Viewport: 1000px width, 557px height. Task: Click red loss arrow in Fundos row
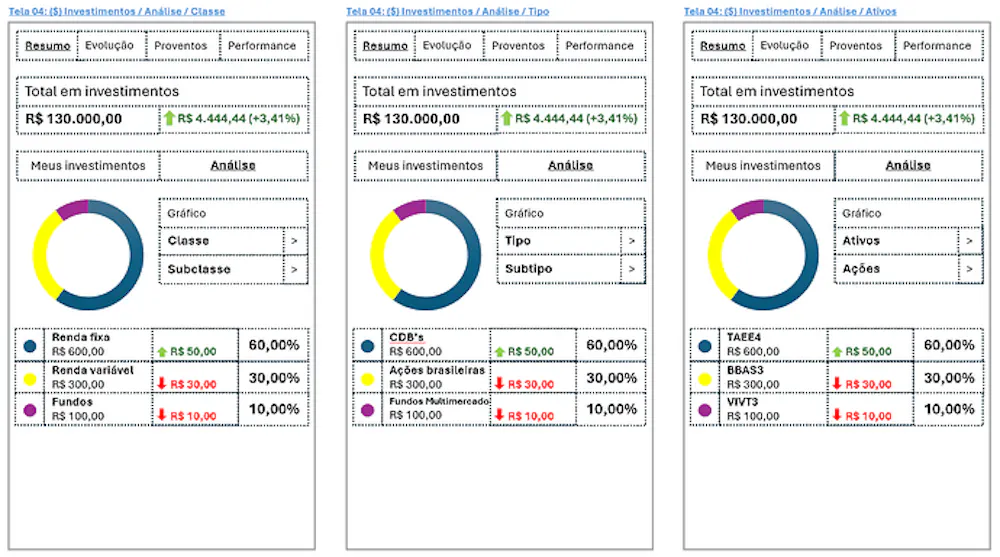coord(162,415)
